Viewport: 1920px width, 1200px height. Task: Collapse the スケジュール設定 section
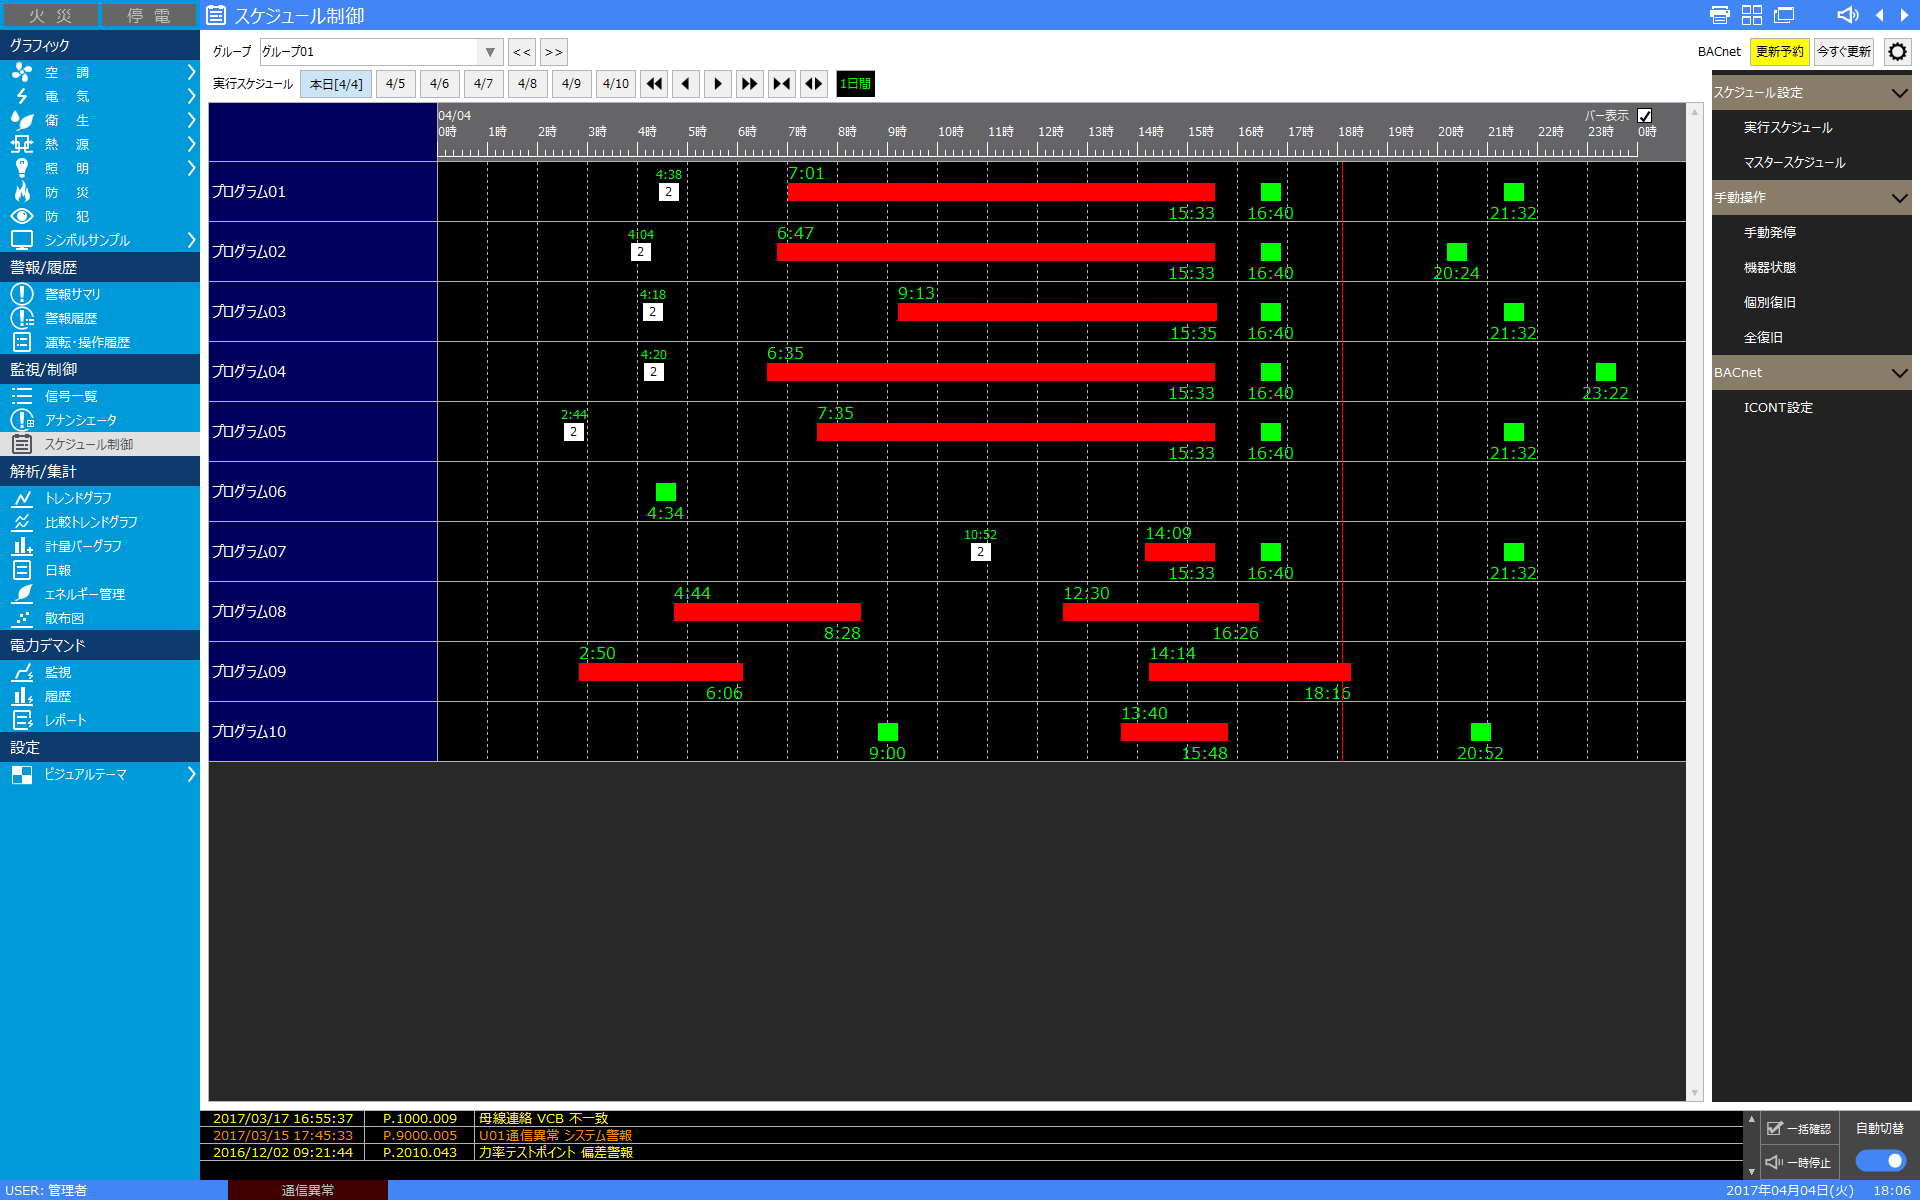[1899, 92]
